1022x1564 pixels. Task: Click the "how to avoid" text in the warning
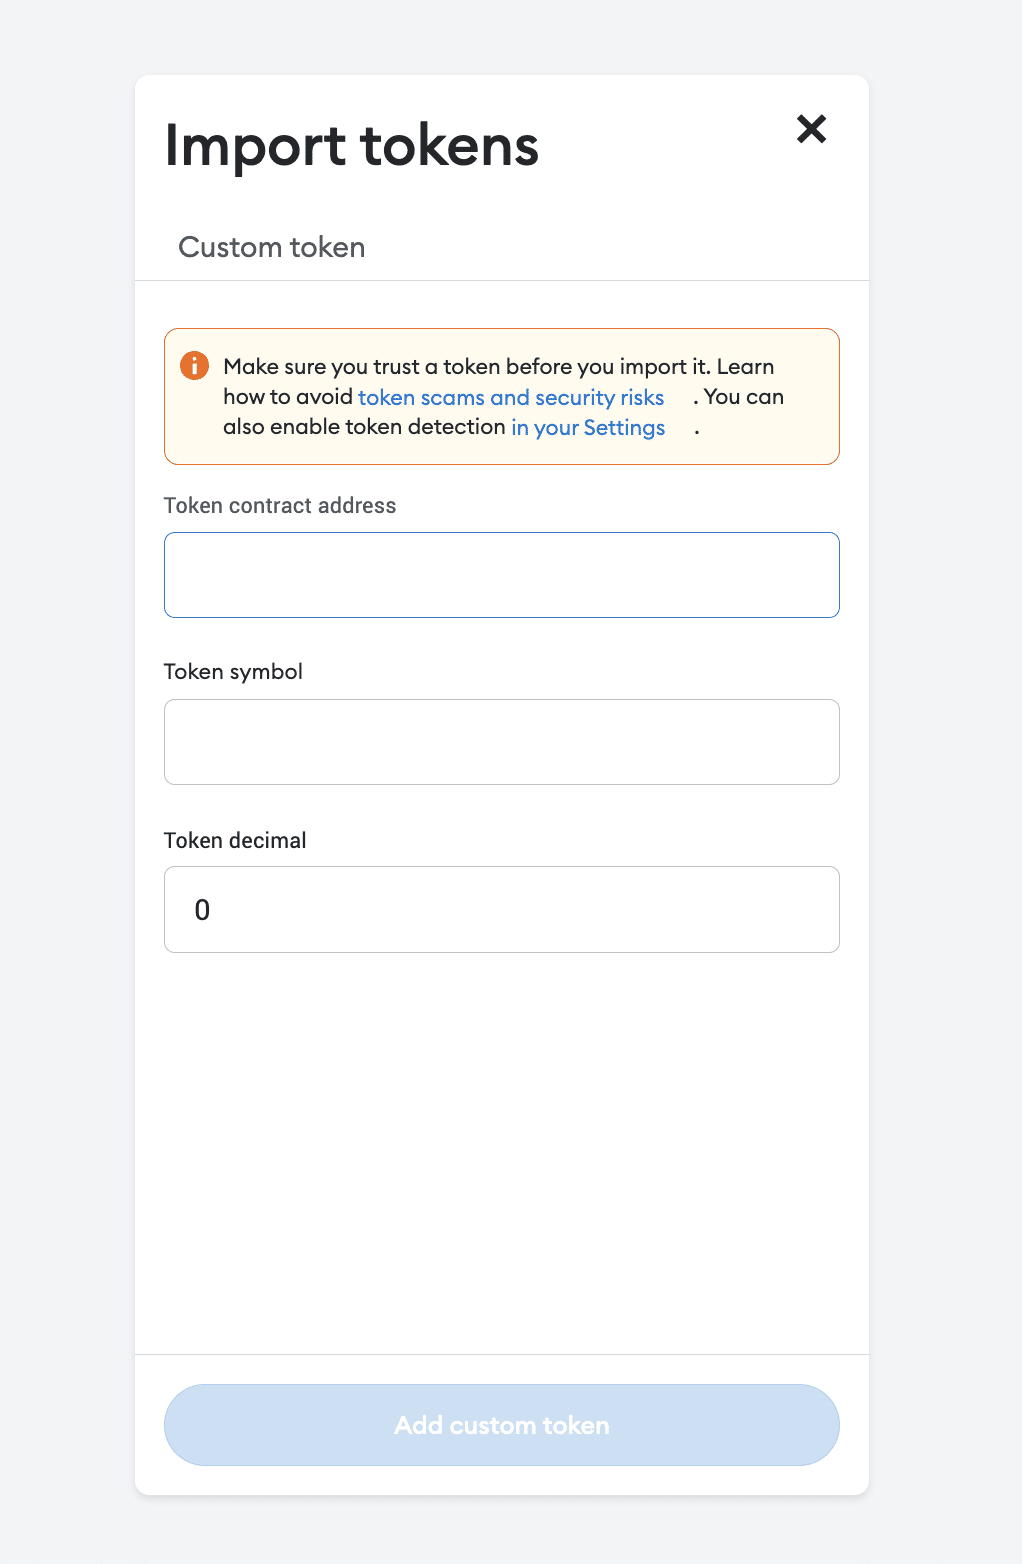(288, 397)
